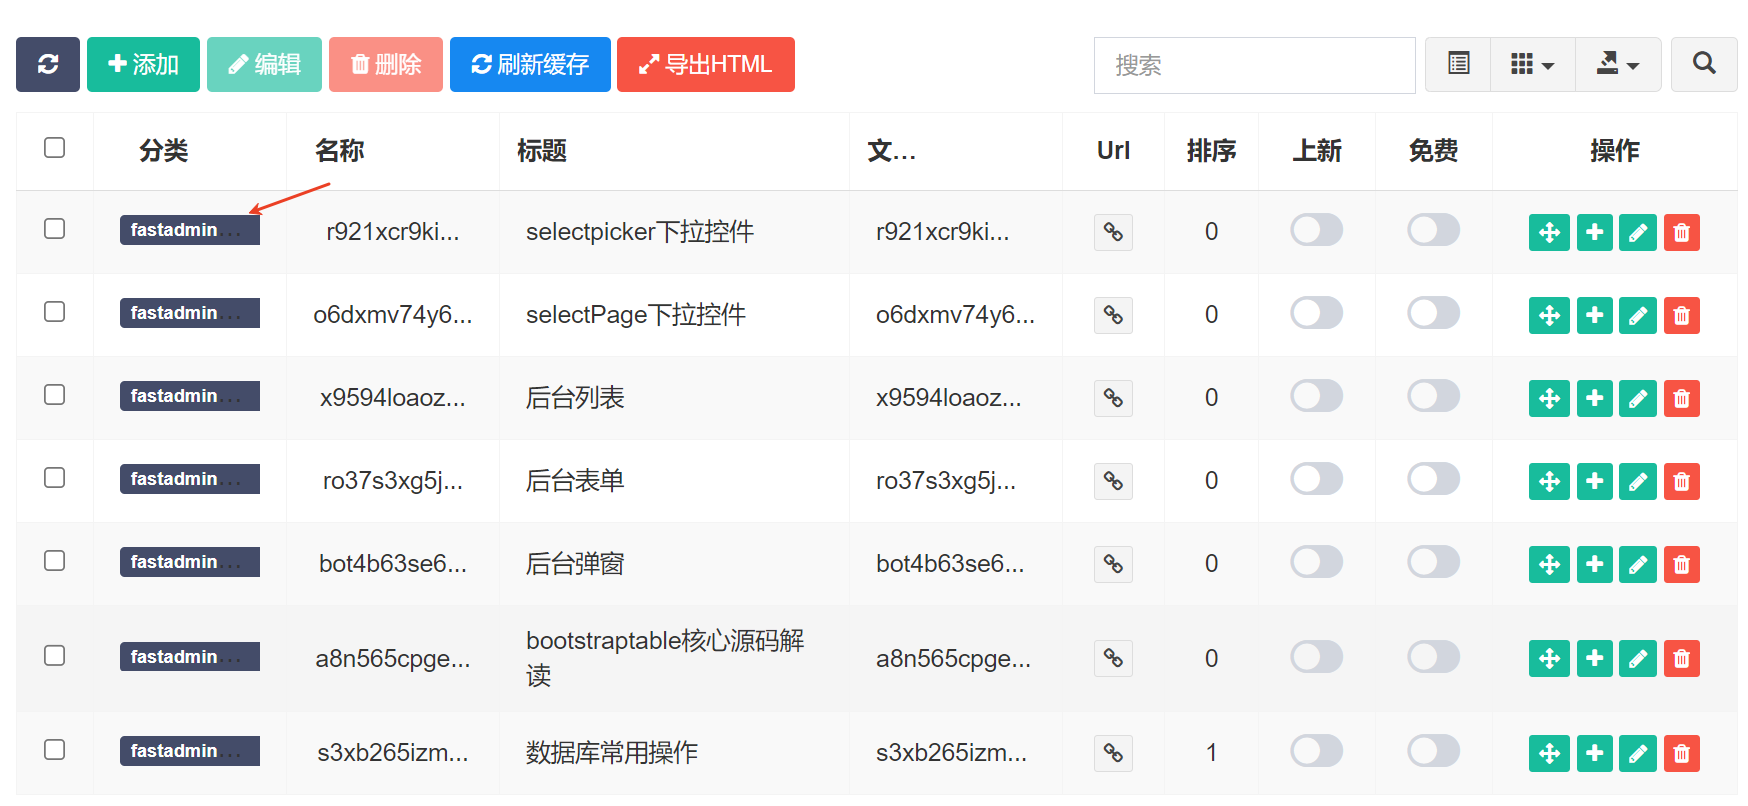Click the green 添加 button
The height and width of the screenshot is (806, 1748).
coord(143,65)
